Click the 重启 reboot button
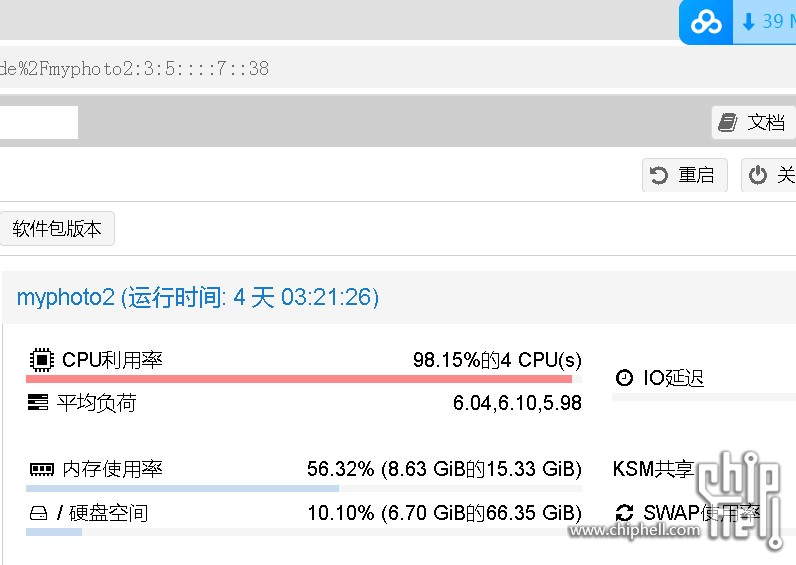 [685, 175]
